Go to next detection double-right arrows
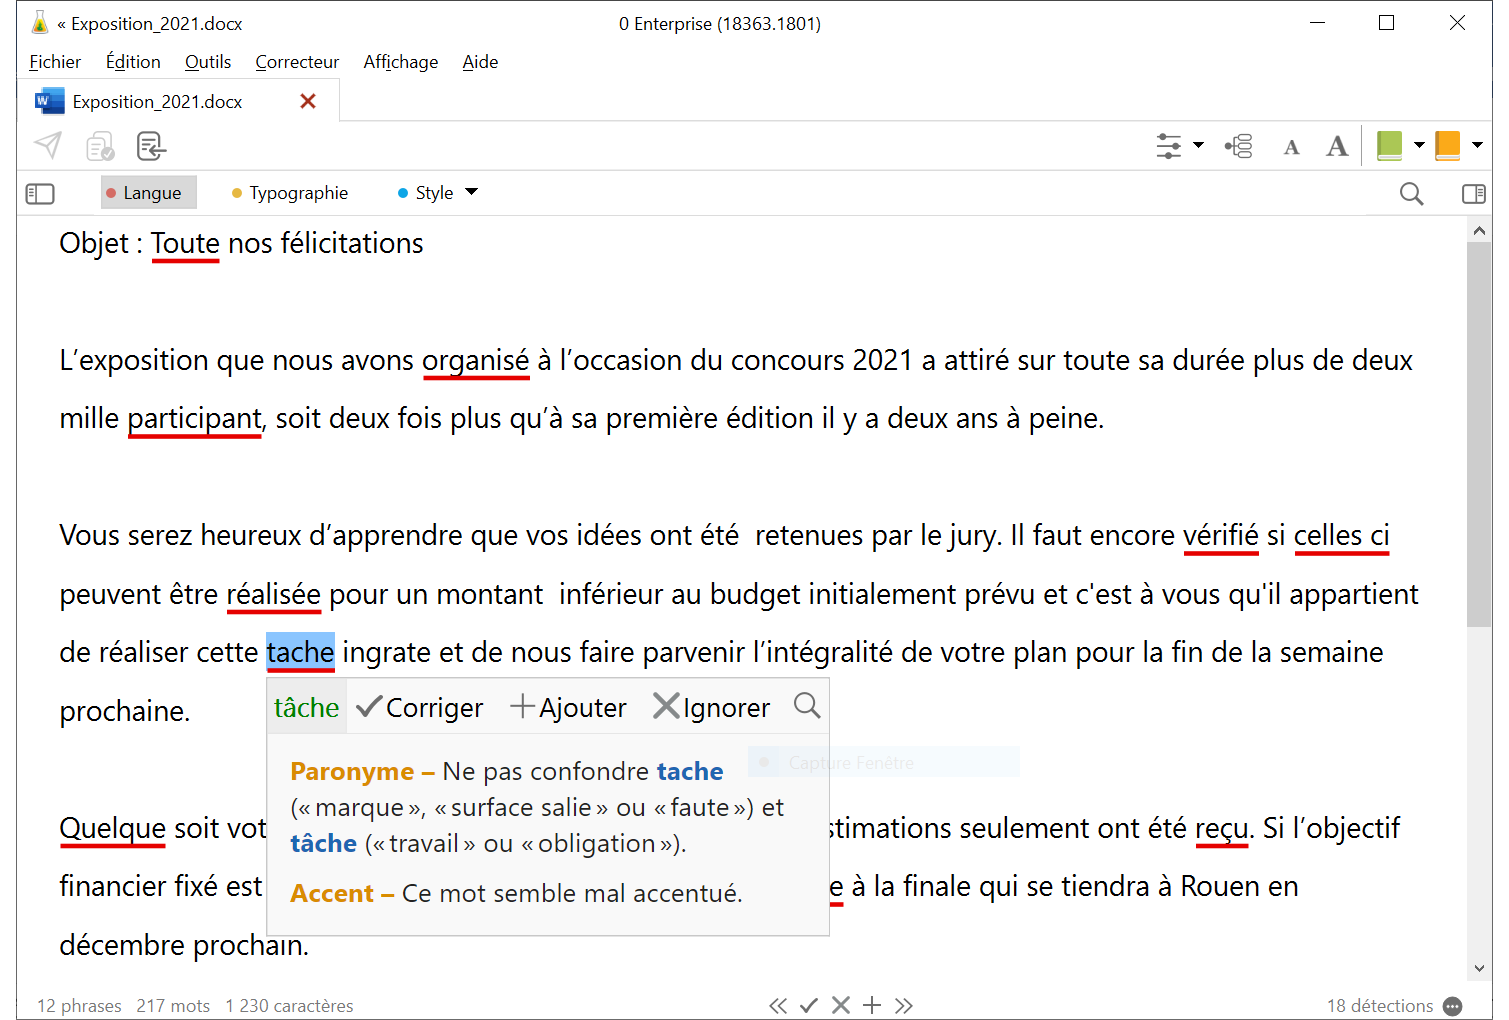The width and height of the screenshot is (1509, 1020). click(x=904, y=1006)
